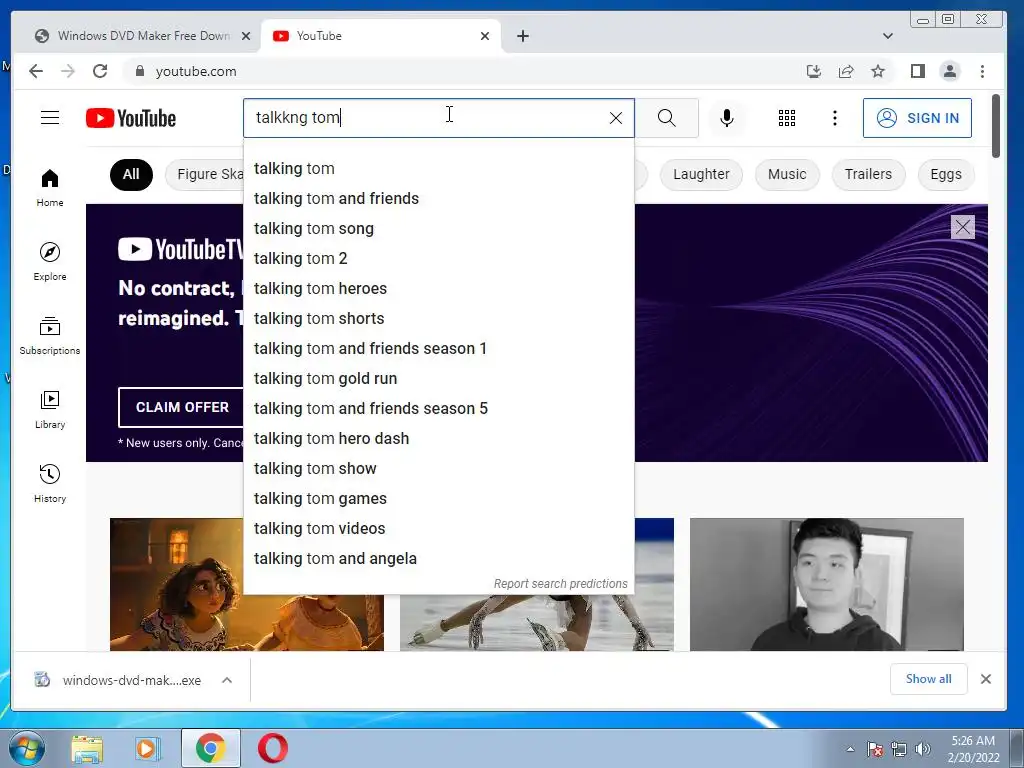
Task: Toggle the browser side panel
Action: (918, 71)
